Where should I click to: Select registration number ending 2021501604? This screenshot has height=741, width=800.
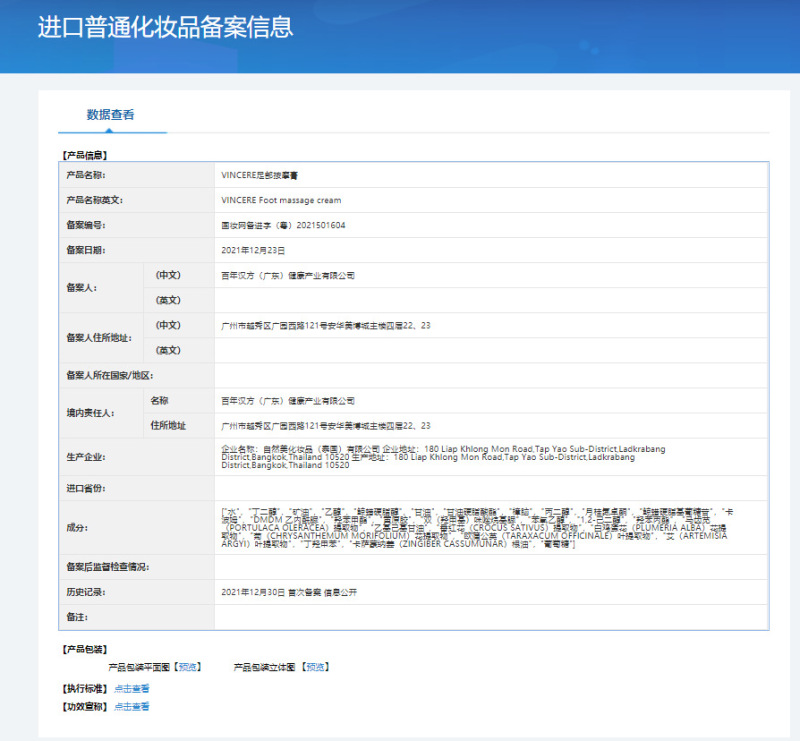[283, 225]
